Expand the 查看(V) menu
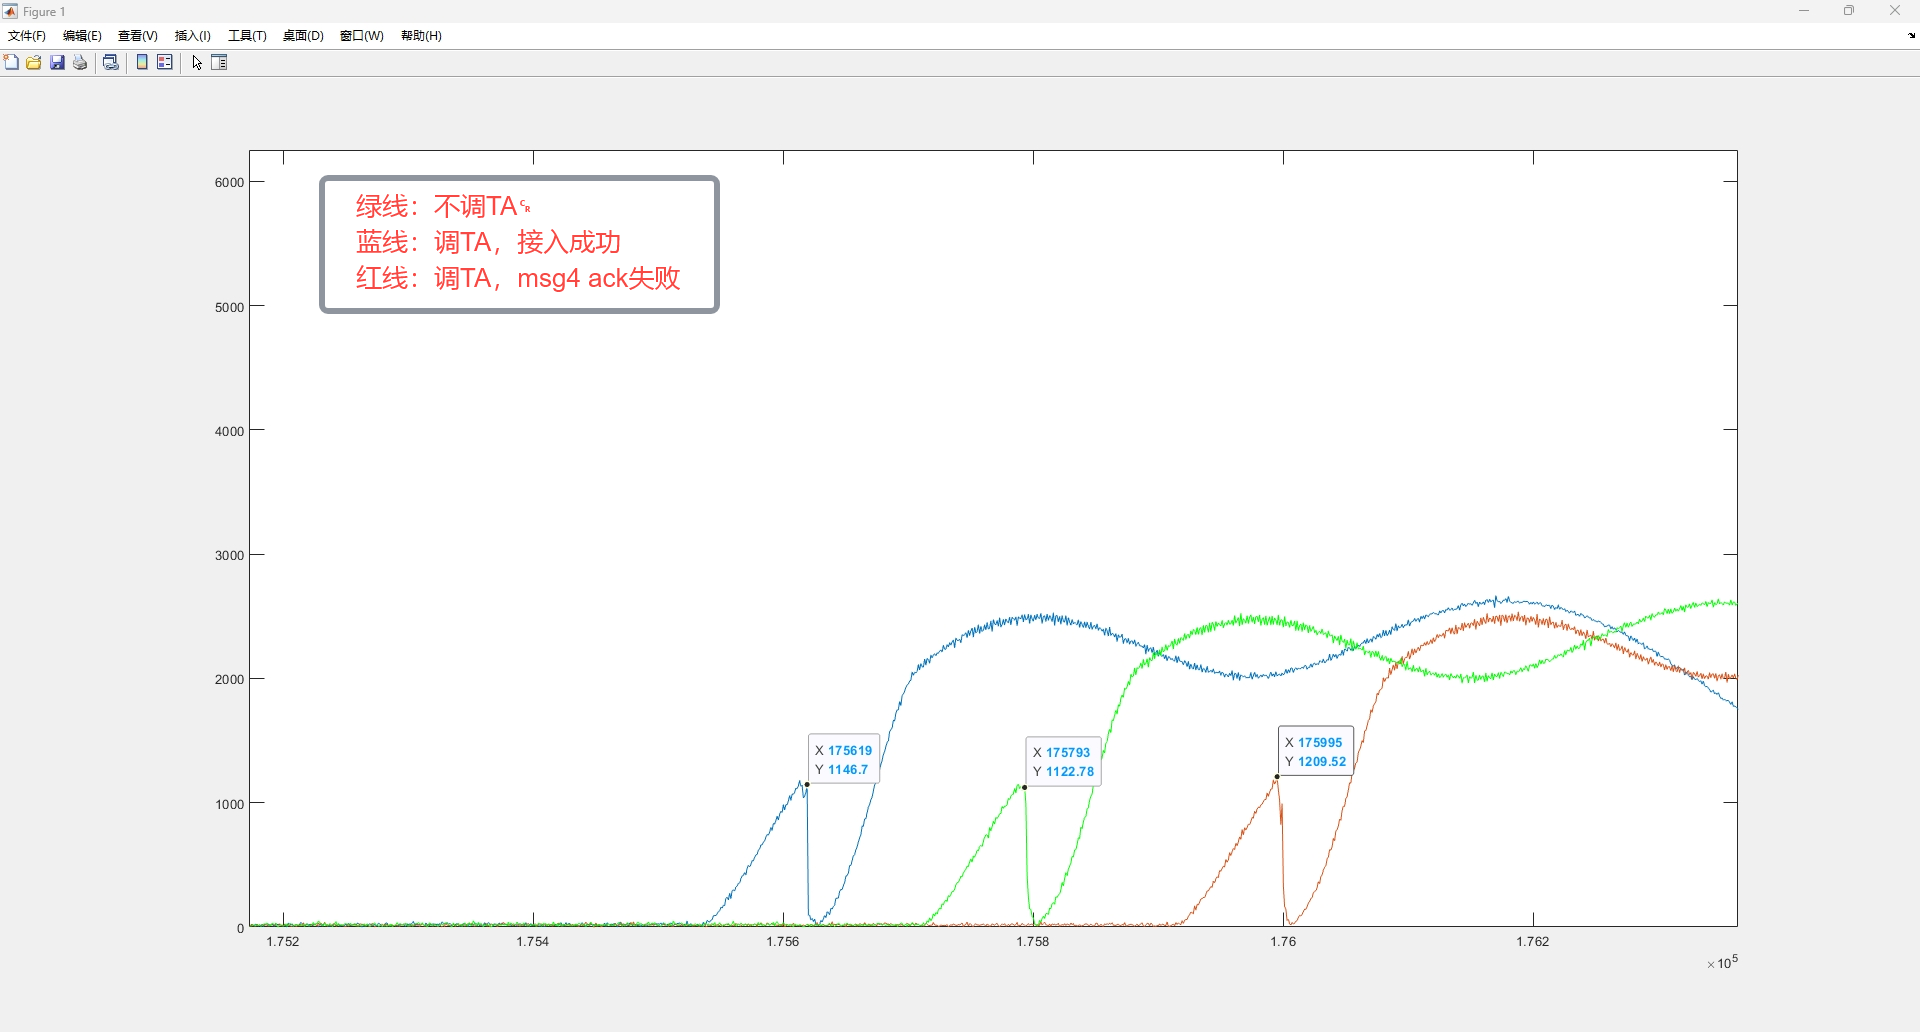This screenshot has width=1920, height=1032. point(138,36)
